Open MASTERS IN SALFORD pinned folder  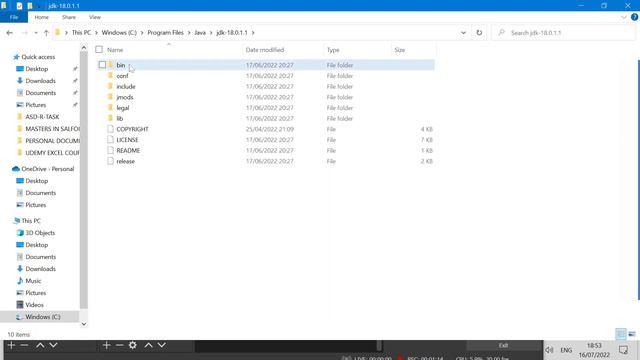pyautogui.click(x=52, y=129)
